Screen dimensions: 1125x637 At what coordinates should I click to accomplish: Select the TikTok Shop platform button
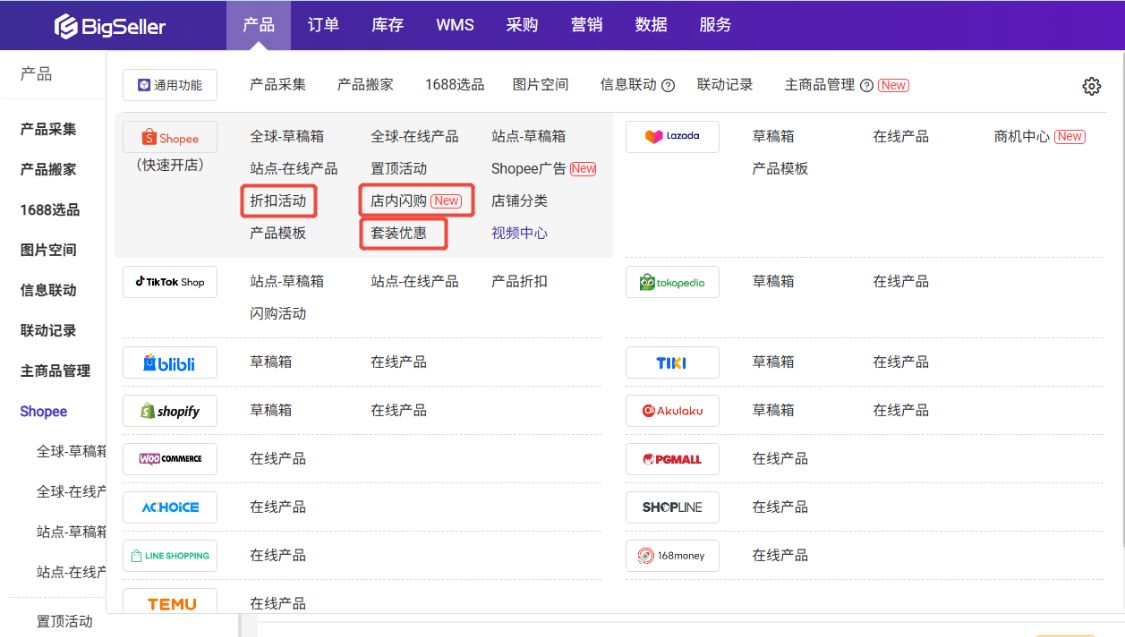(170, 282)
